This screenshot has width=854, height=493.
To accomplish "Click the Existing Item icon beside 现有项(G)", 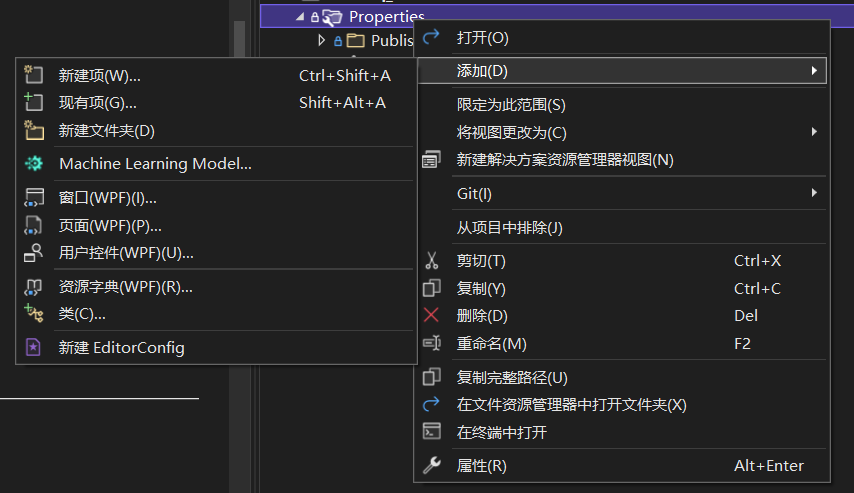I will pos(33,102).
